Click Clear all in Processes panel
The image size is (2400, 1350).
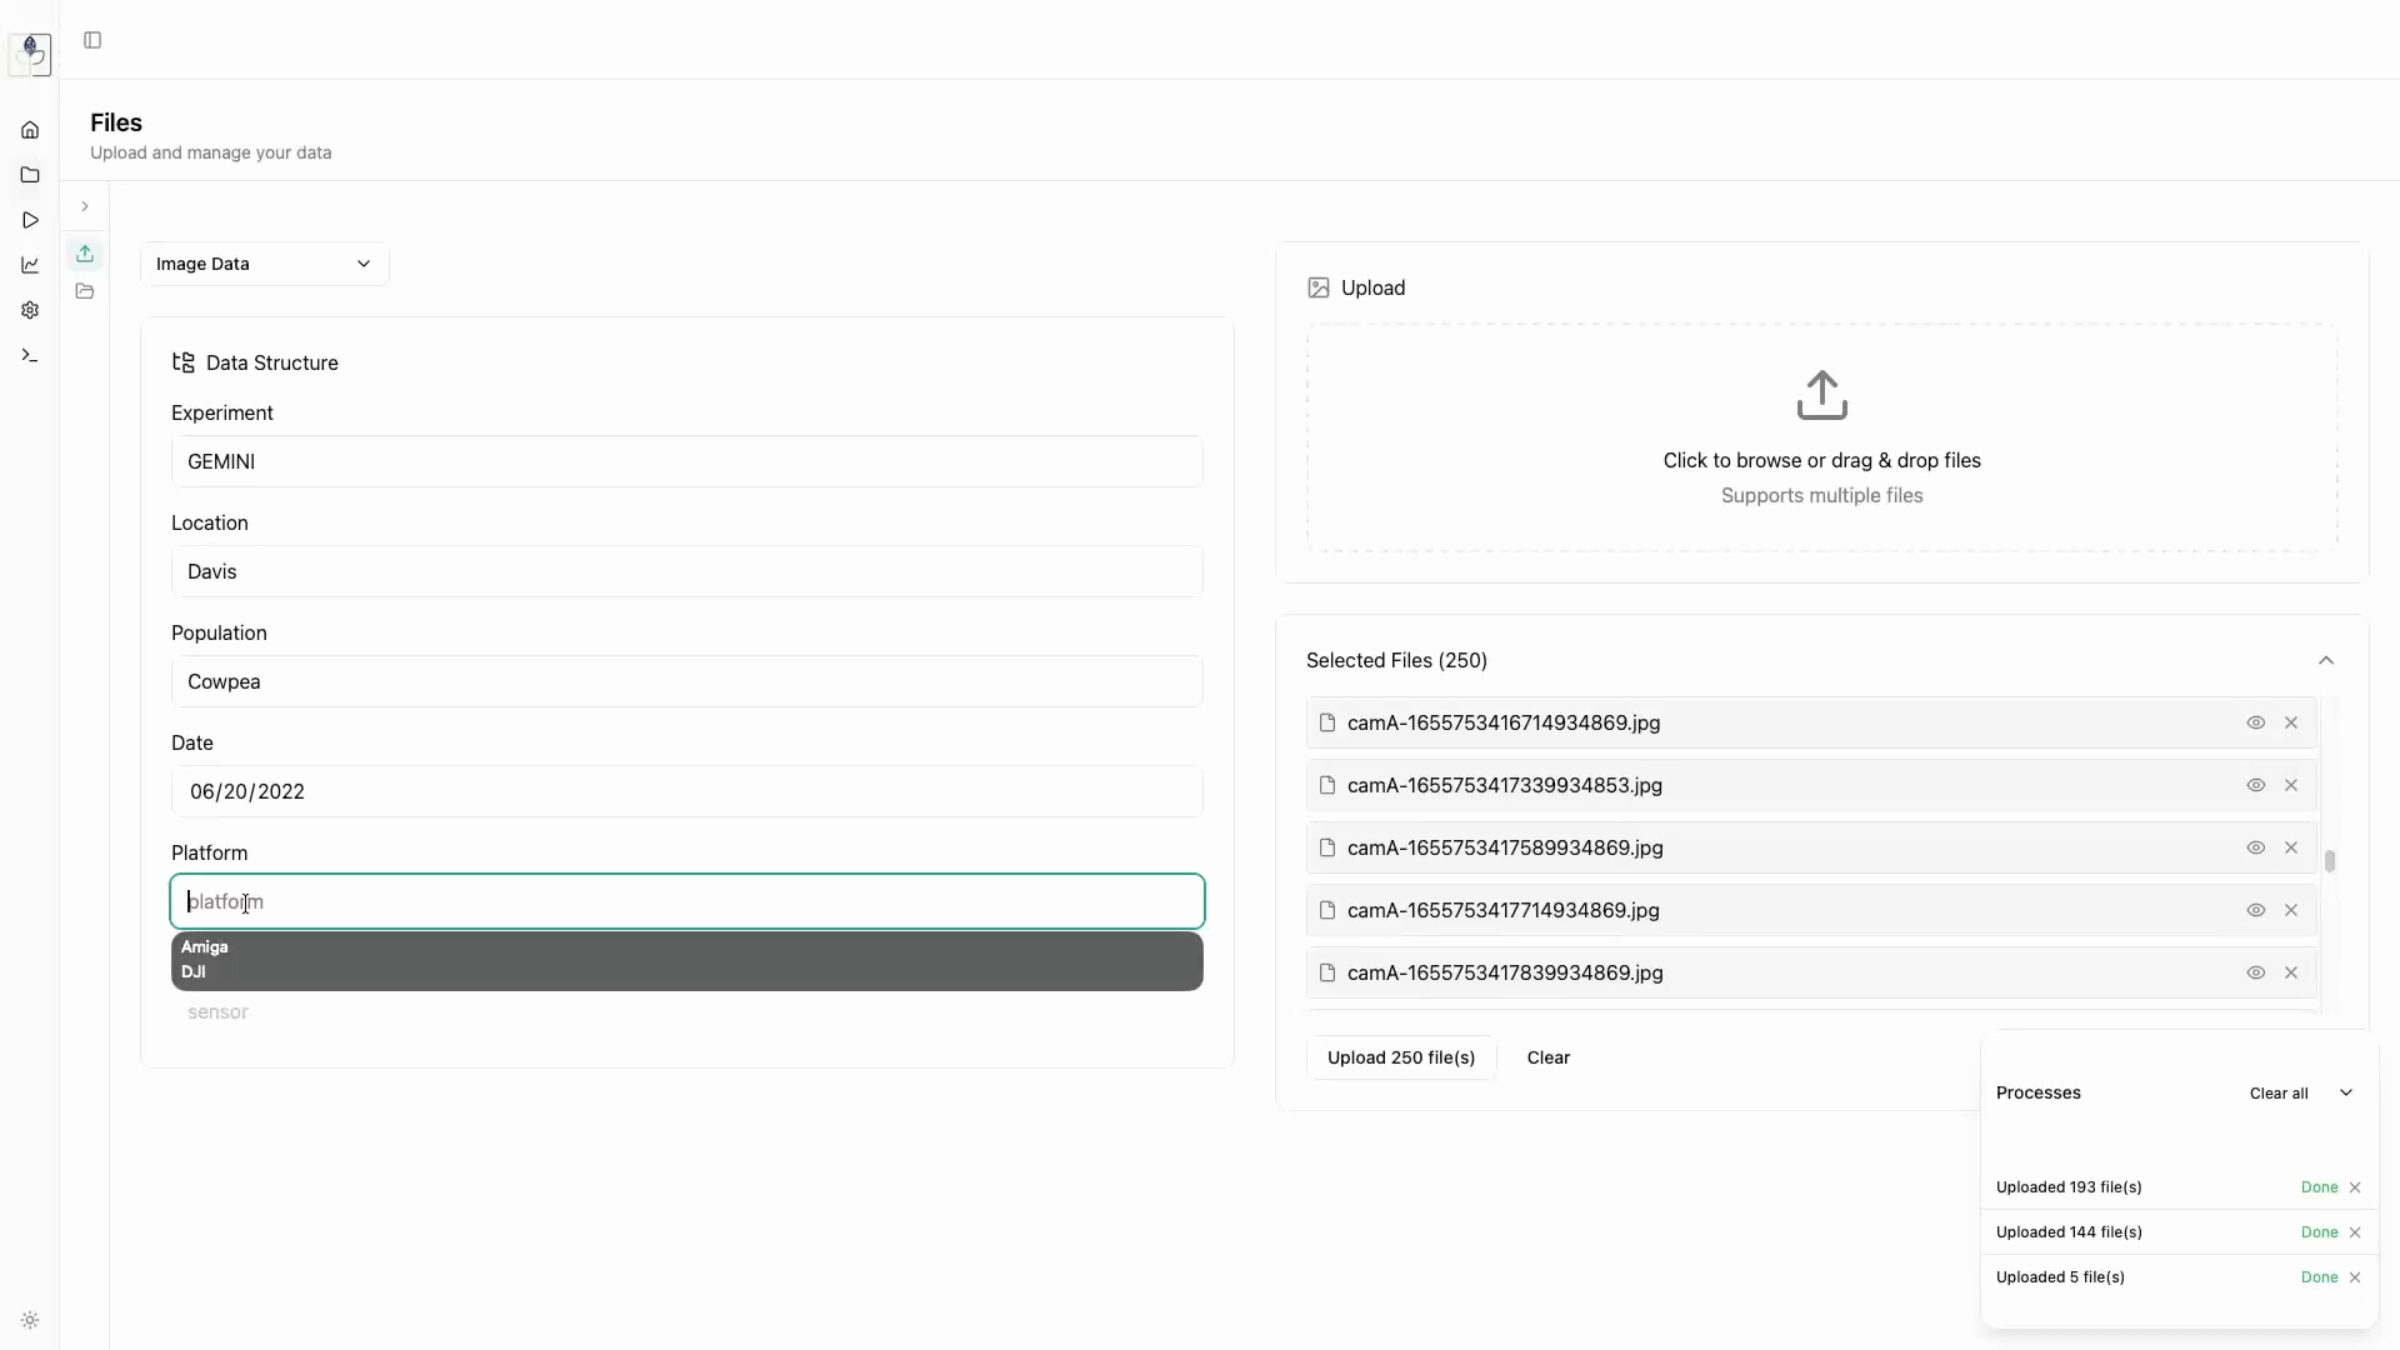coord(2278,1093)
